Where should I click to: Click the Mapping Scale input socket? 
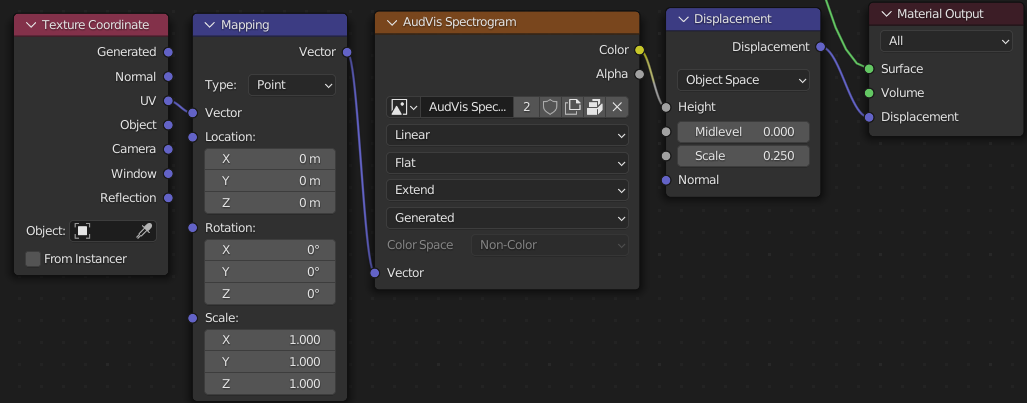click(x=193, y=318)
